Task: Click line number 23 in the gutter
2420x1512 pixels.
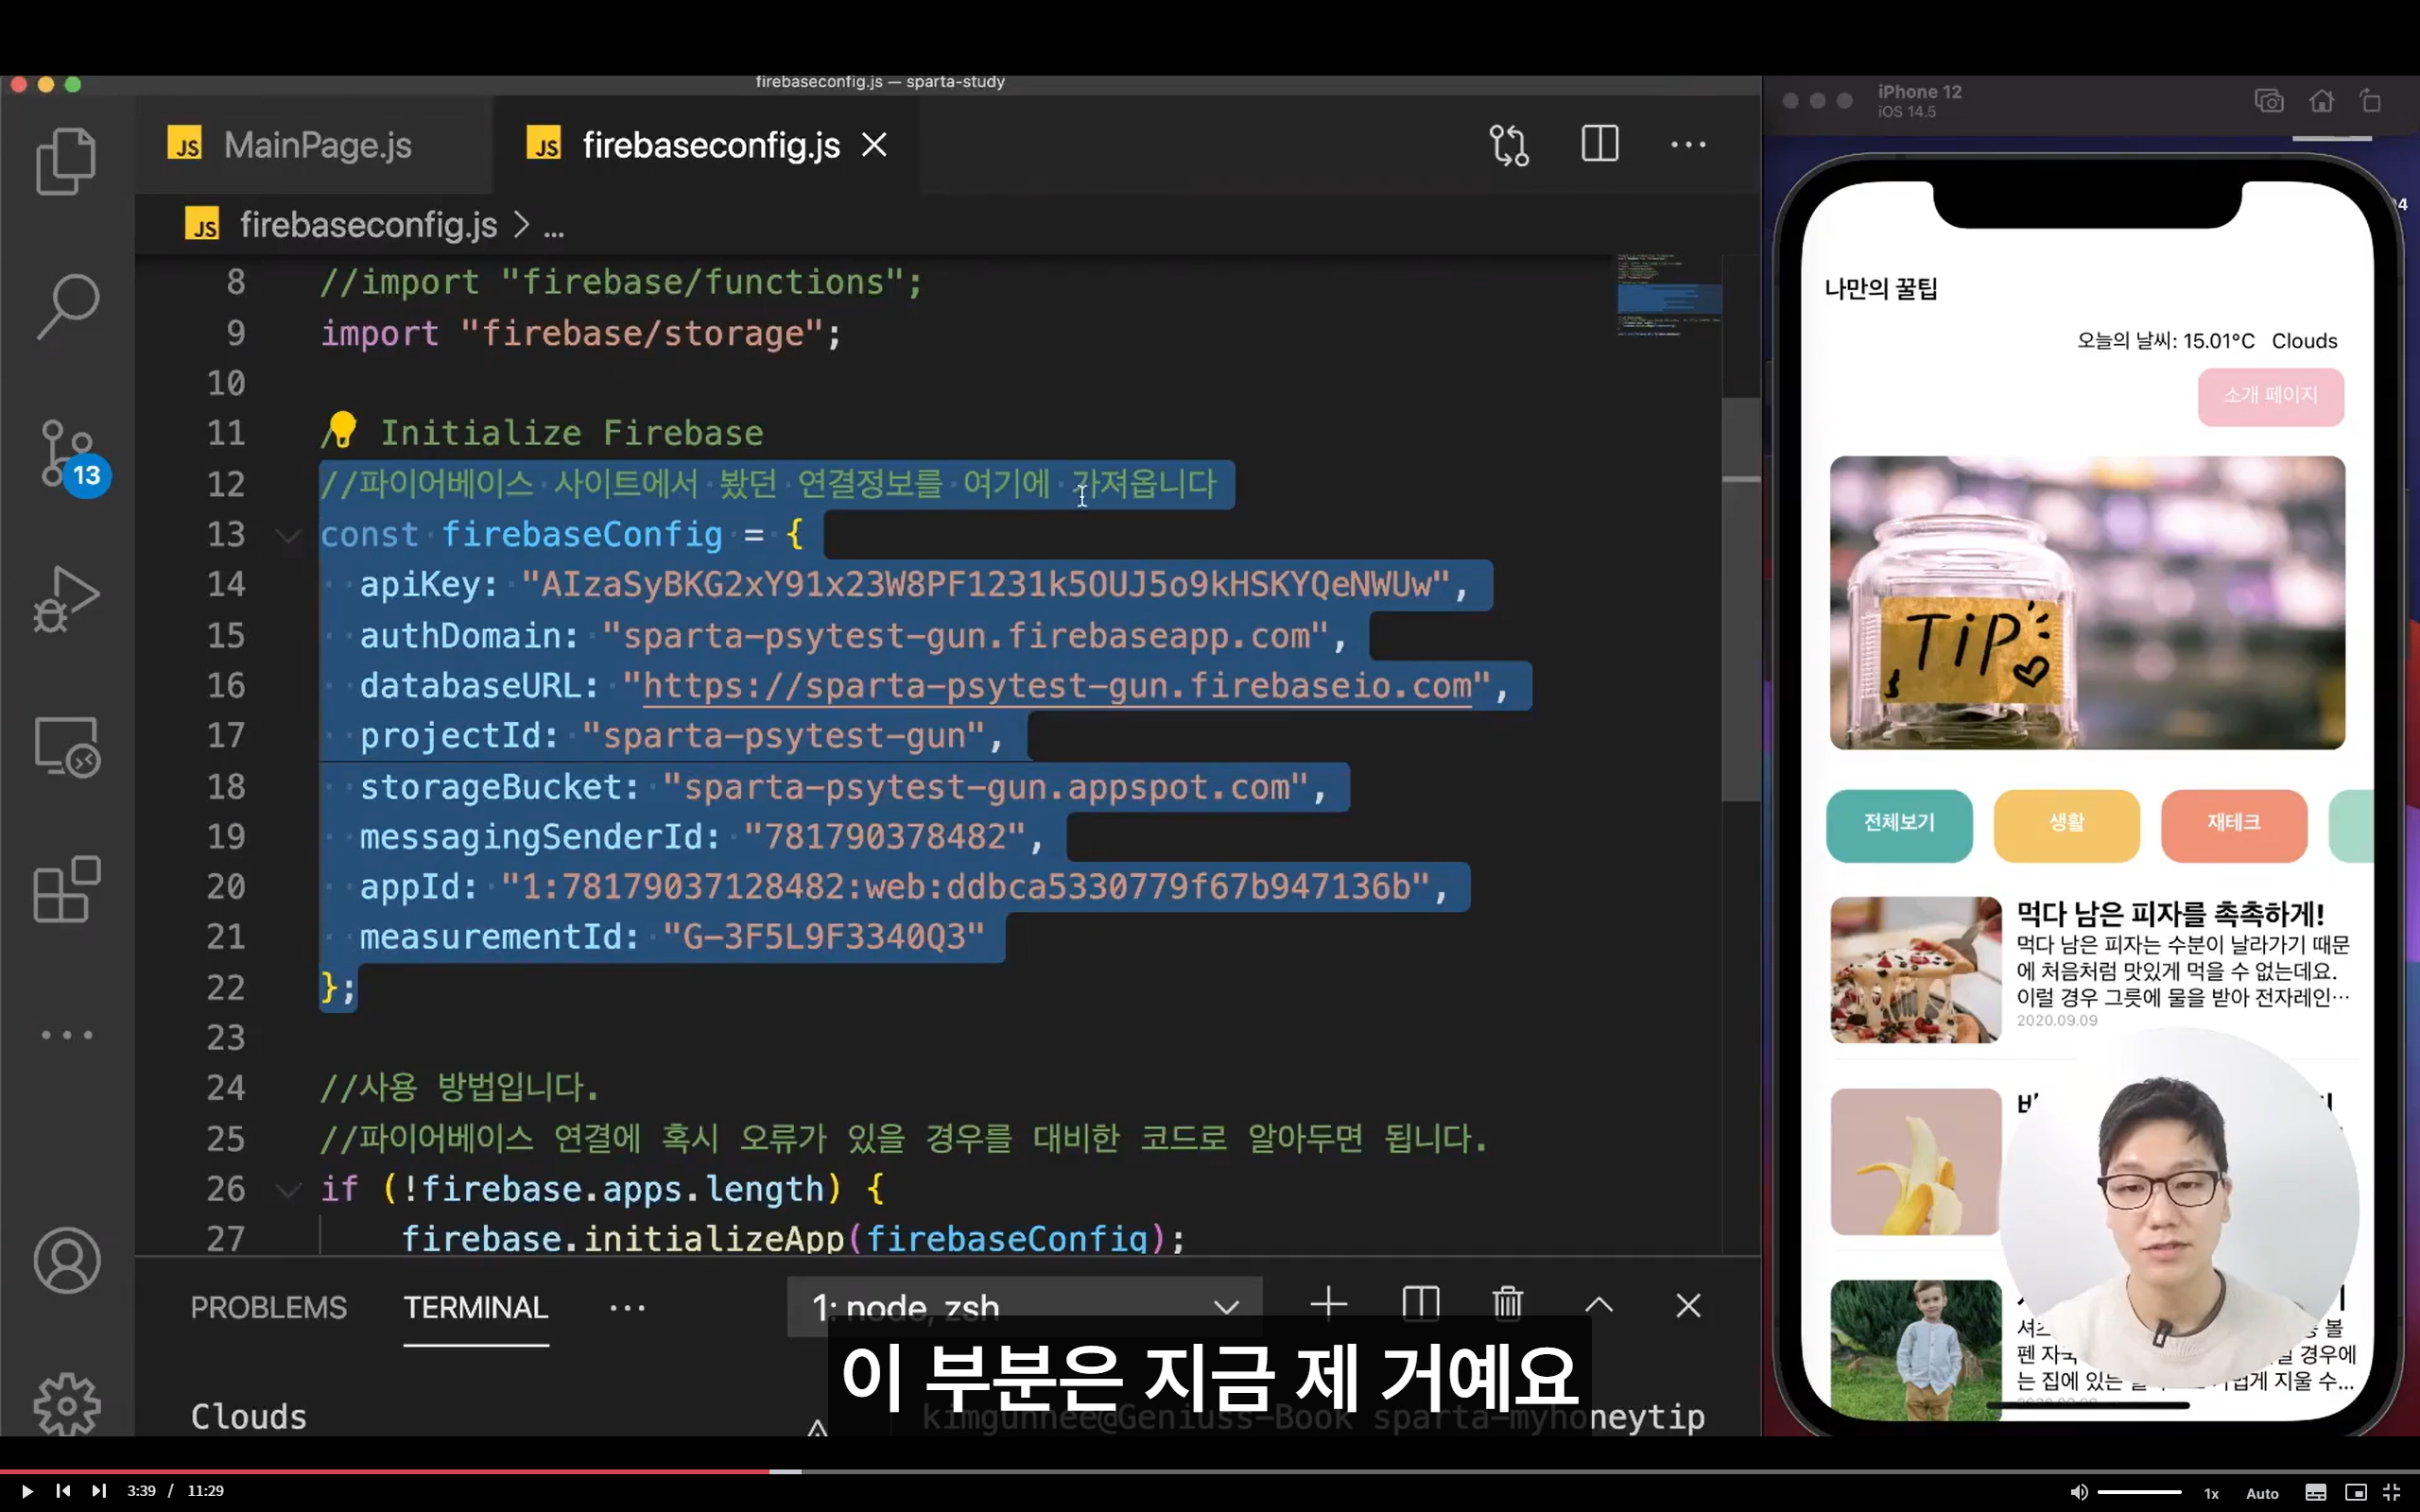Action: [x=226, y=1038]
